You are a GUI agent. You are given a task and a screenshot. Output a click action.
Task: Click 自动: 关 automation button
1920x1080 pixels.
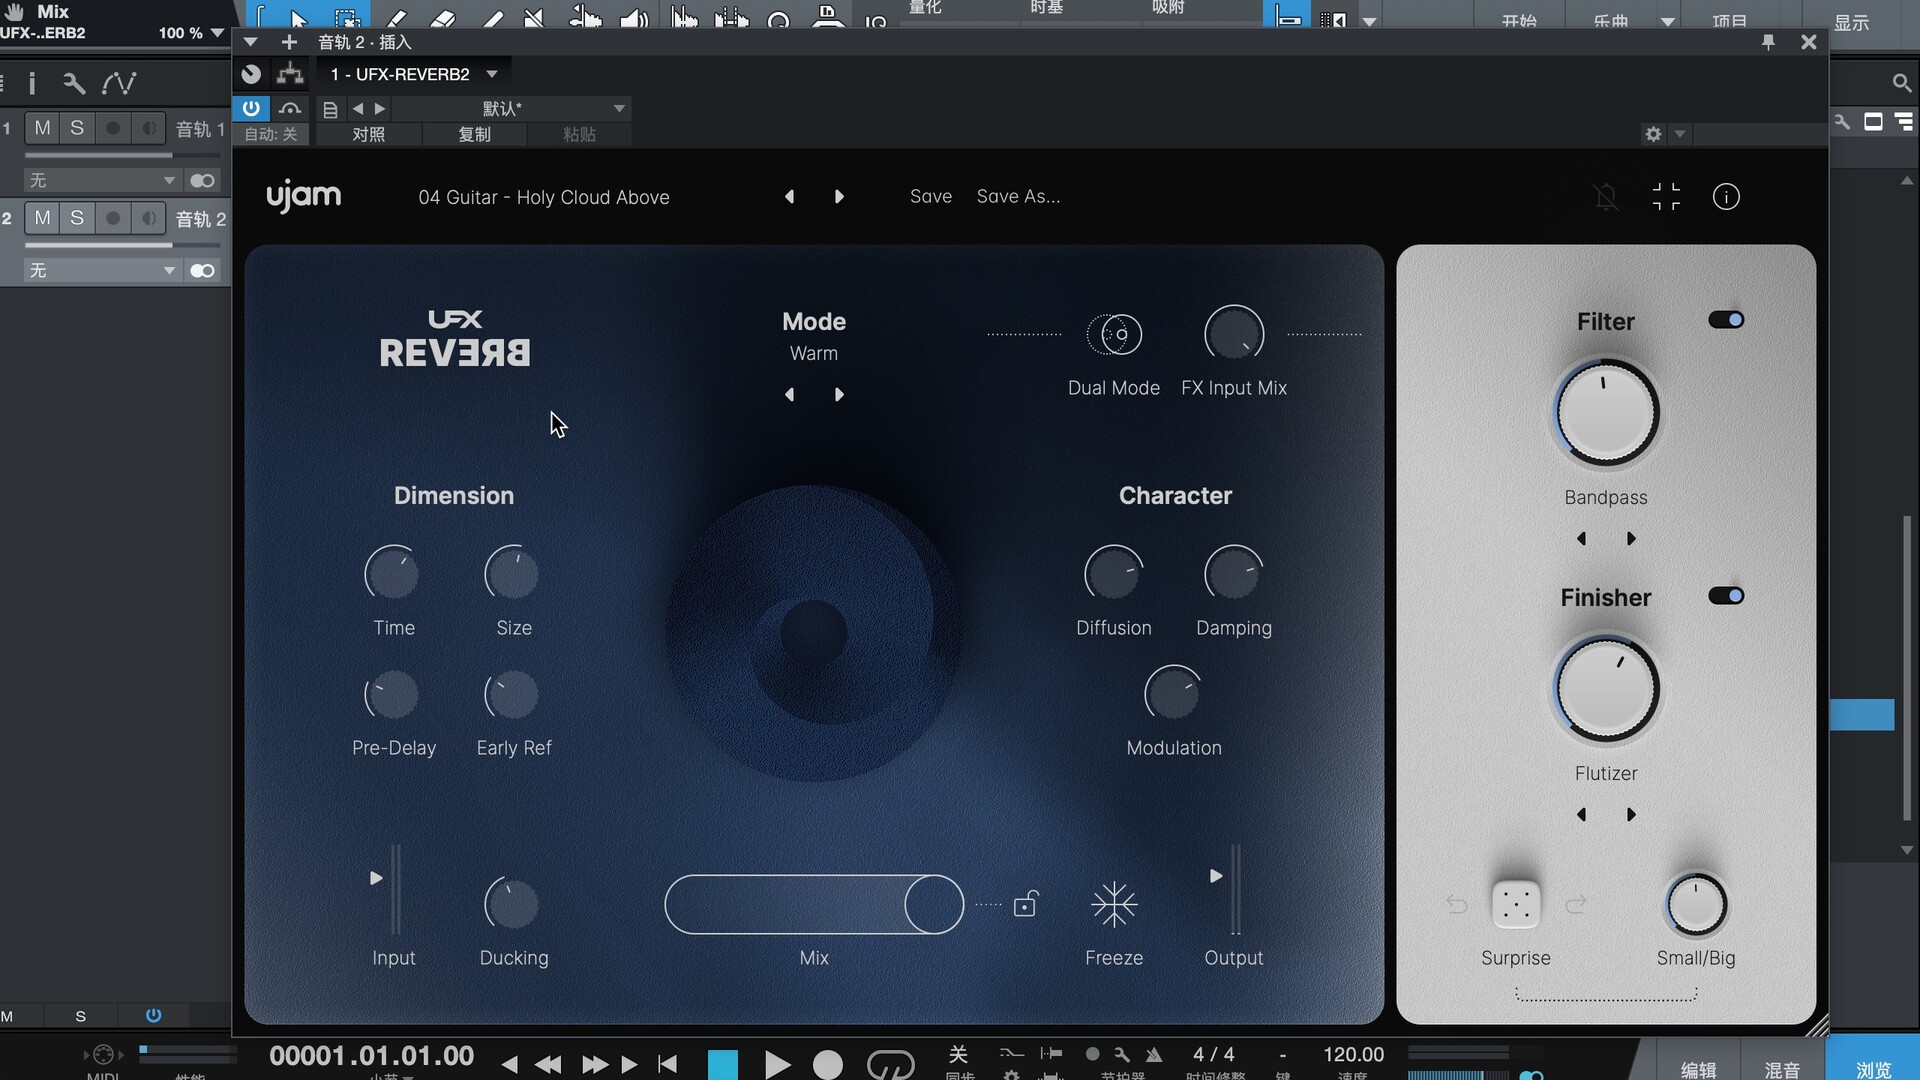271,134
